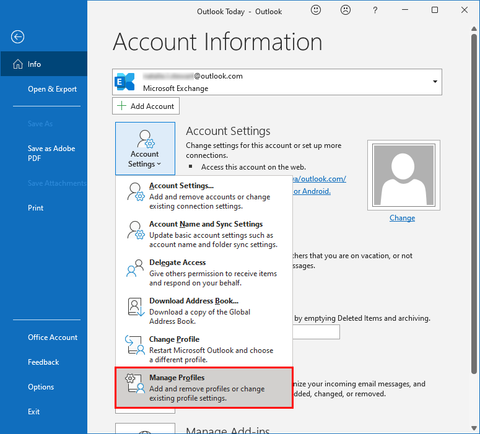Click the Info home icon in sidebar
Viewport: 480px width, 434px height.
[18, 64]
